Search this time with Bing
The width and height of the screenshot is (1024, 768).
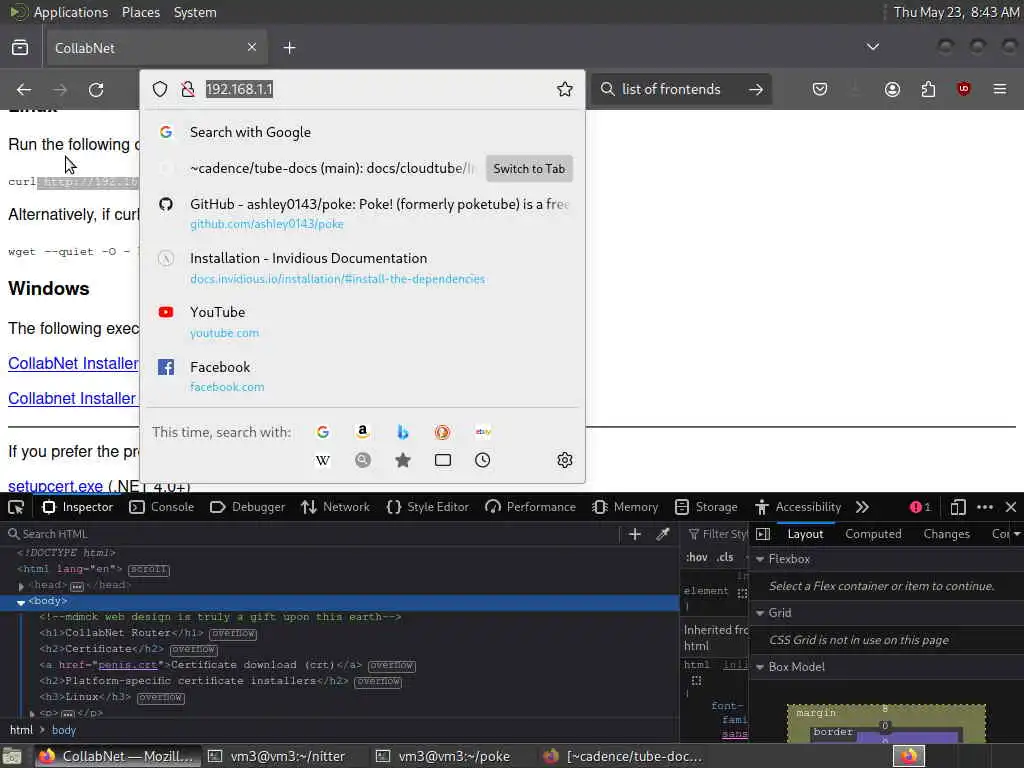[403, 432]
